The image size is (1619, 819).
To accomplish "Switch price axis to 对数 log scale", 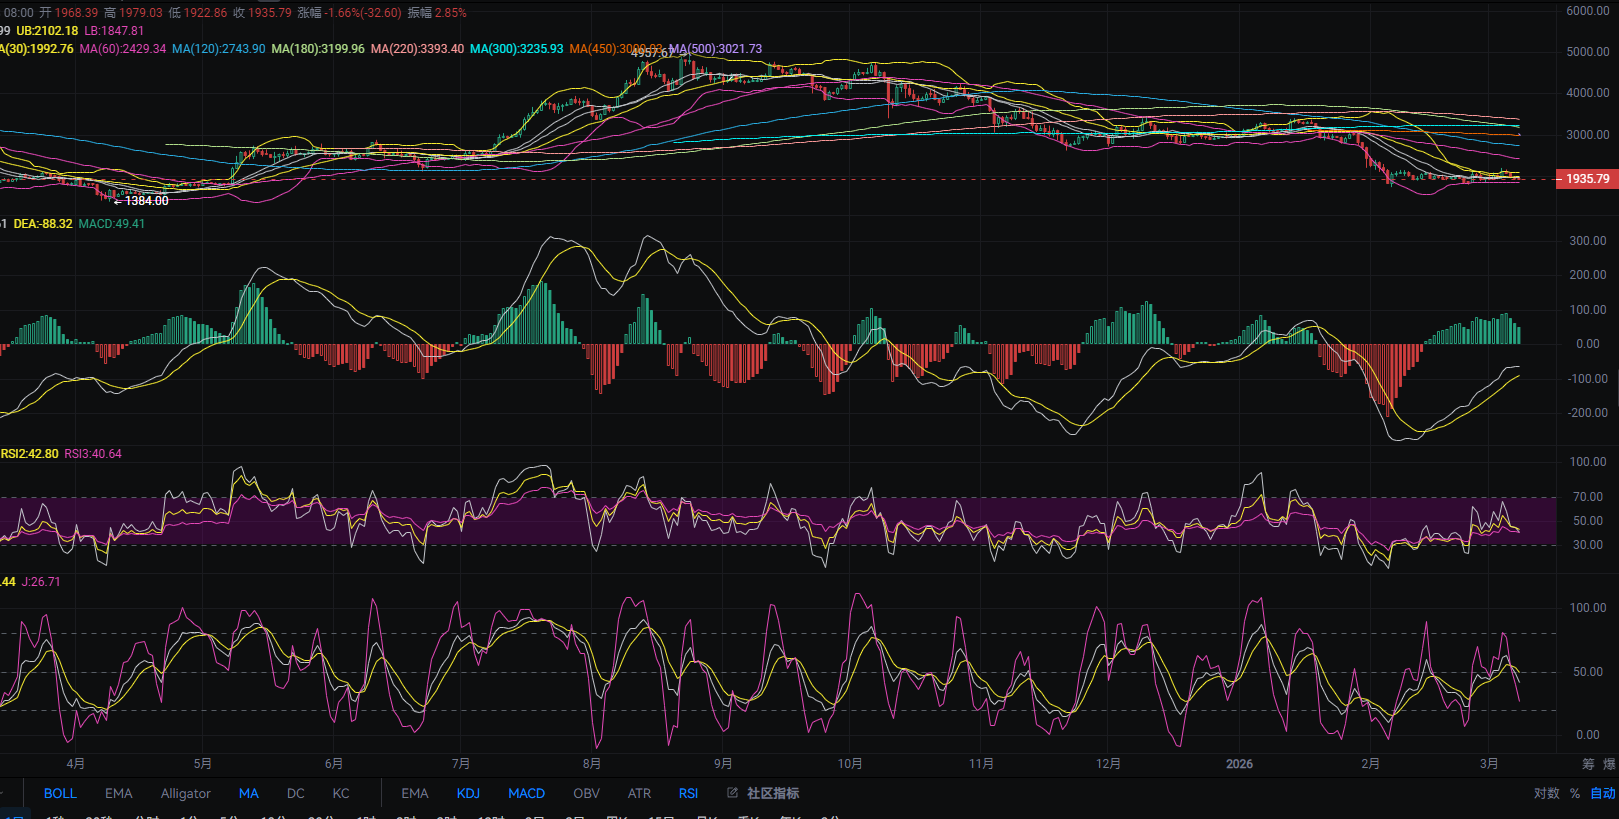I will [1546, 793].
